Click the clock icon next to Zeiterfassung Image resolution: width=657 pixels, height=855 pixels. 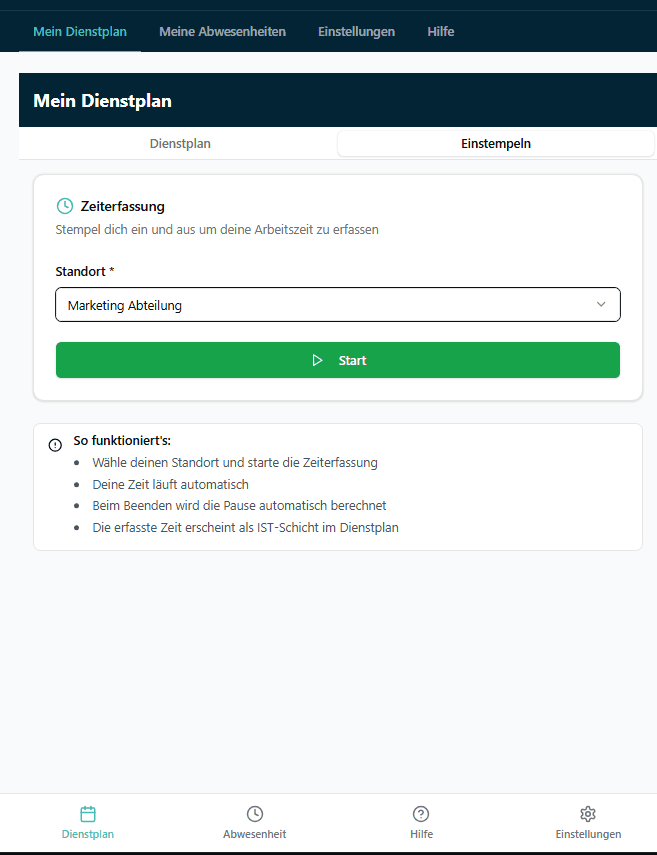pyautogui.click(x=64, y=205)
